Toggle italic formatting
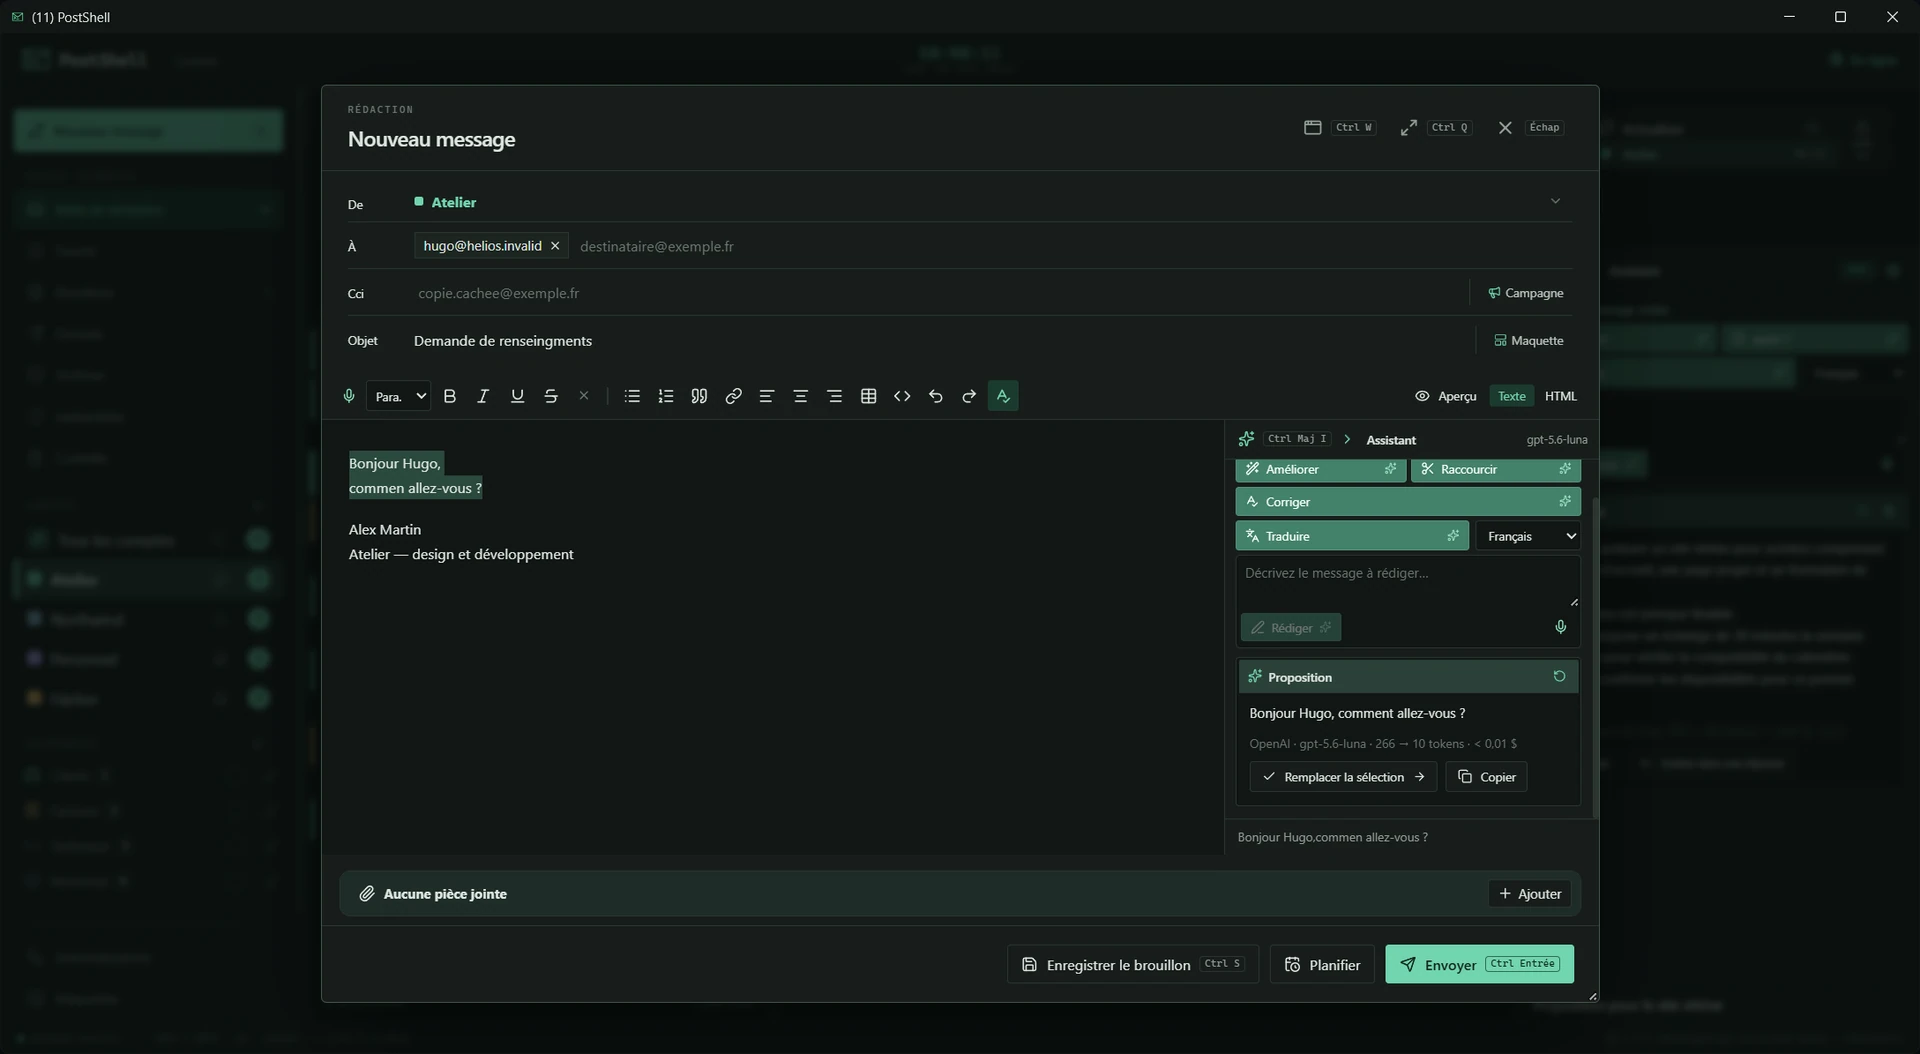This screenshot has height=1054, width=1920. point(483,396)
